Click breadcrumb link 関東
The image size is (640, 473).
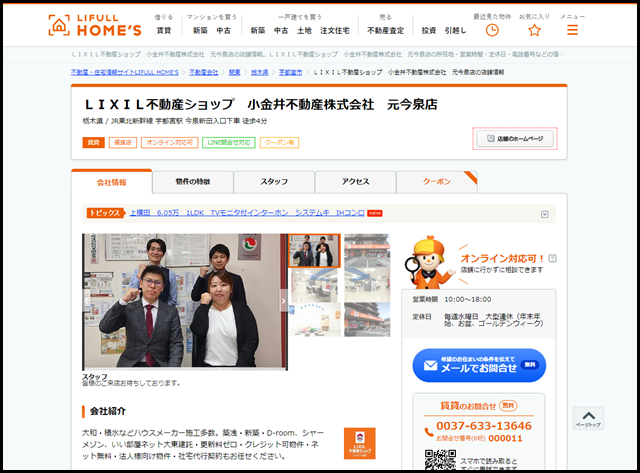[234, 72]
